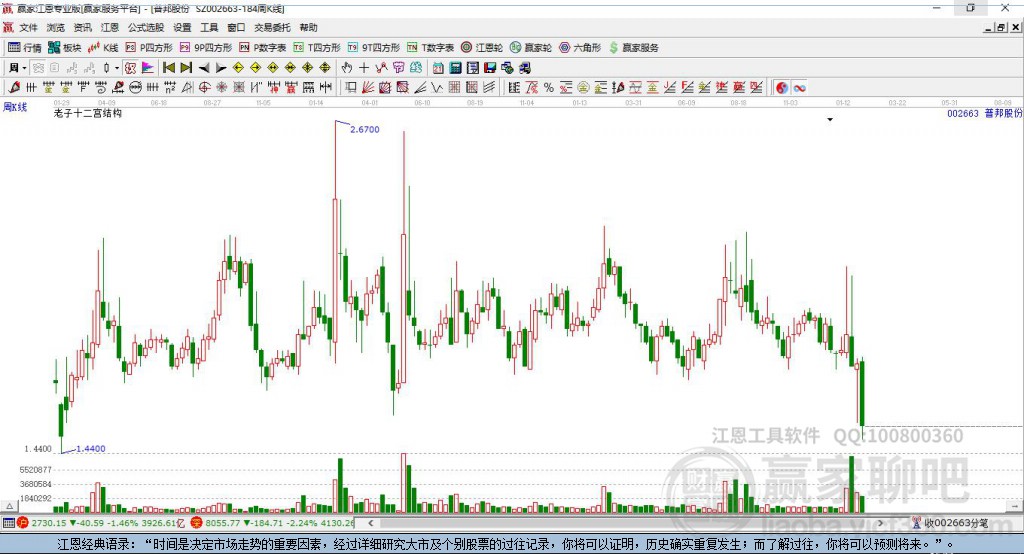Open the chart-top small dropdown triangle

pos(830,120)
